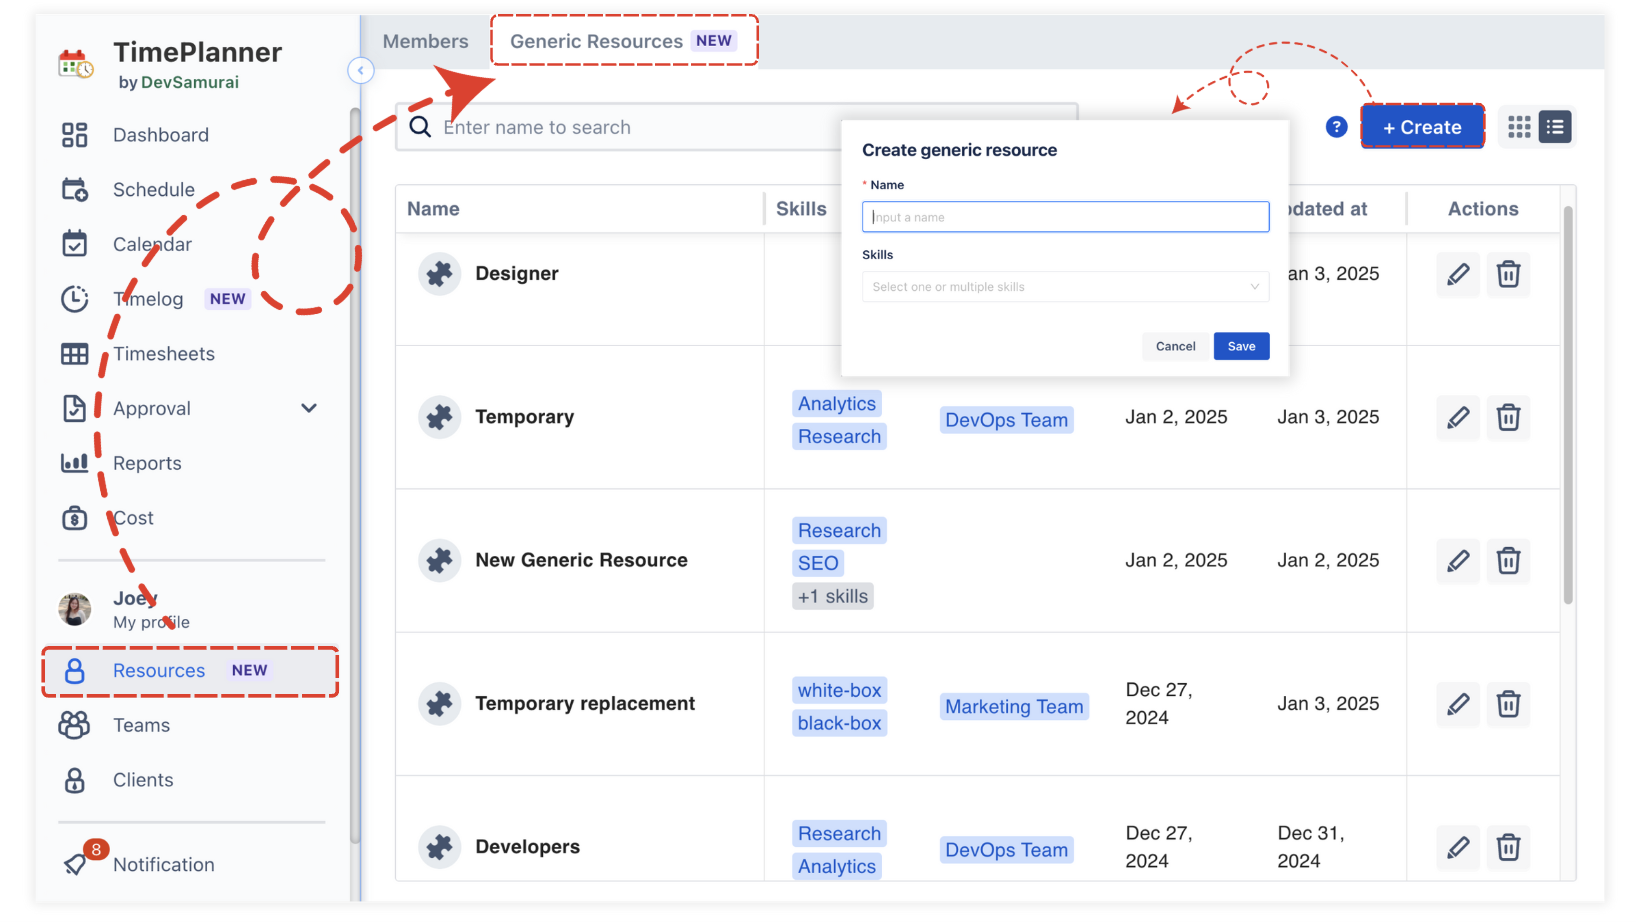This screenshot has width=1636, height=922.
Task: Expand the +1 skills tag
Action: click(832, 597)
